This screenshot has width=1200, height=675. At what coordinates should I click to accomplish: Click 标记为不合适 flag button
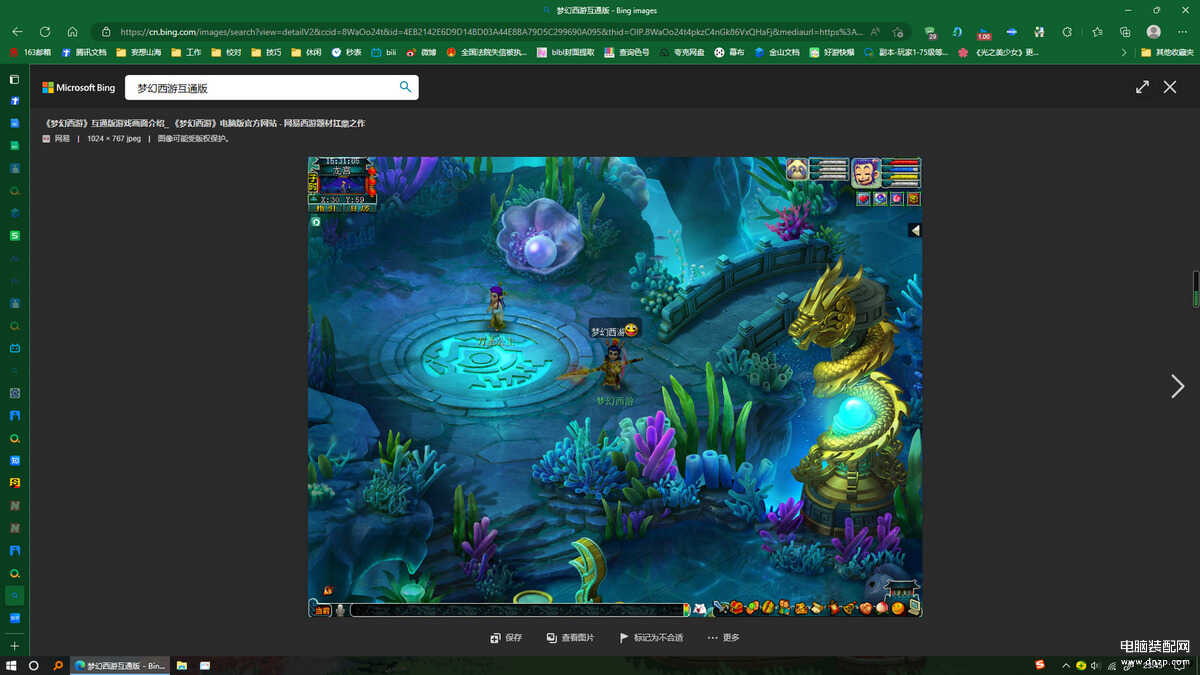point(651,638)
